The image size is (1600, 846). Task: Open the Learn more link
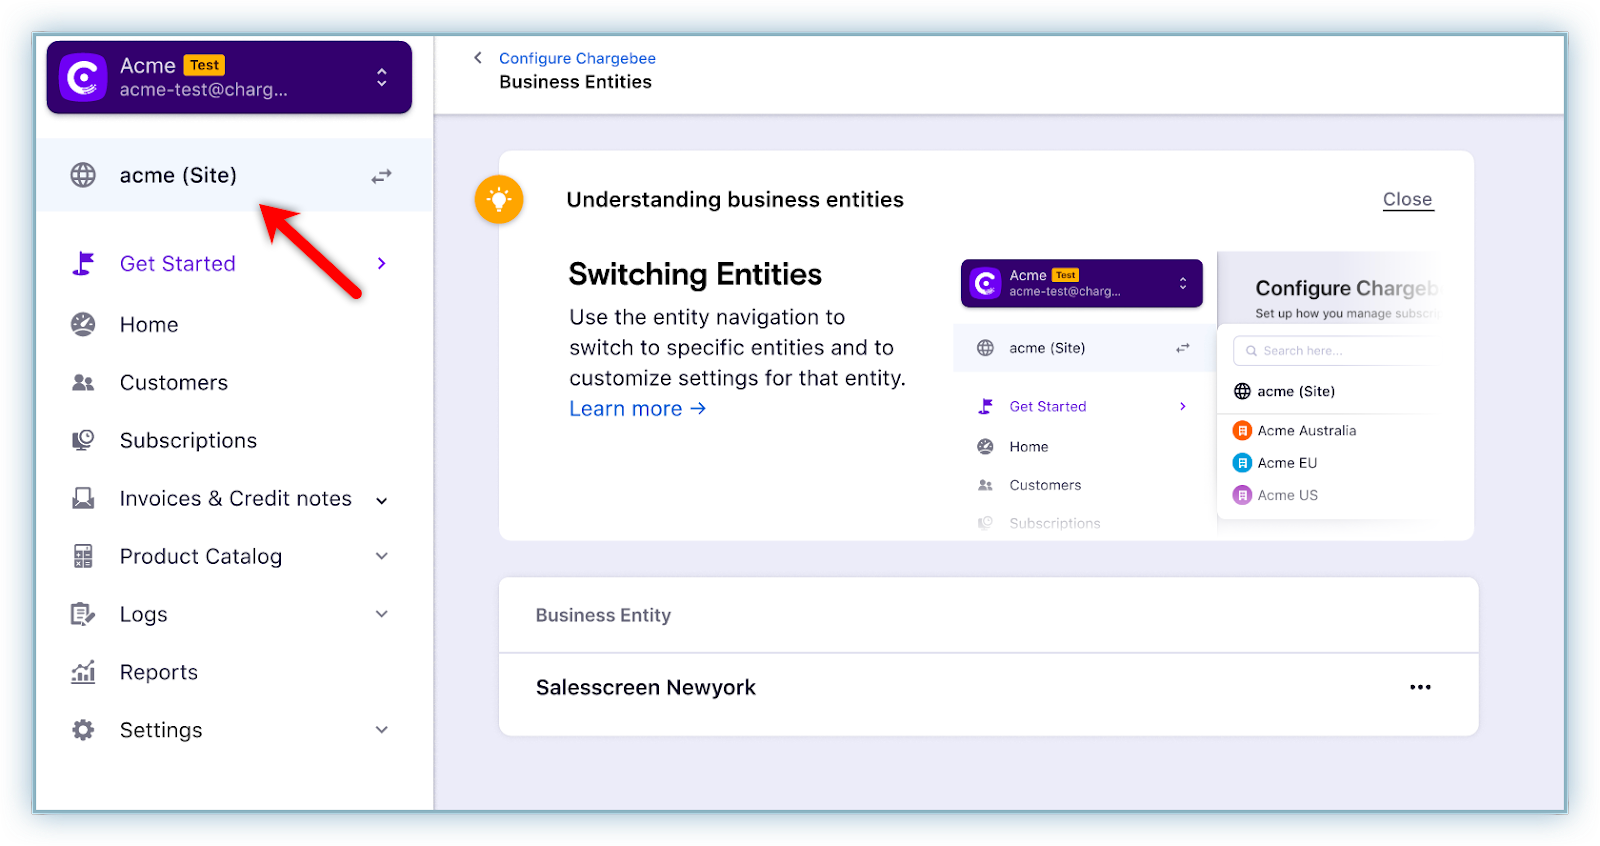(x=637, y=408)
